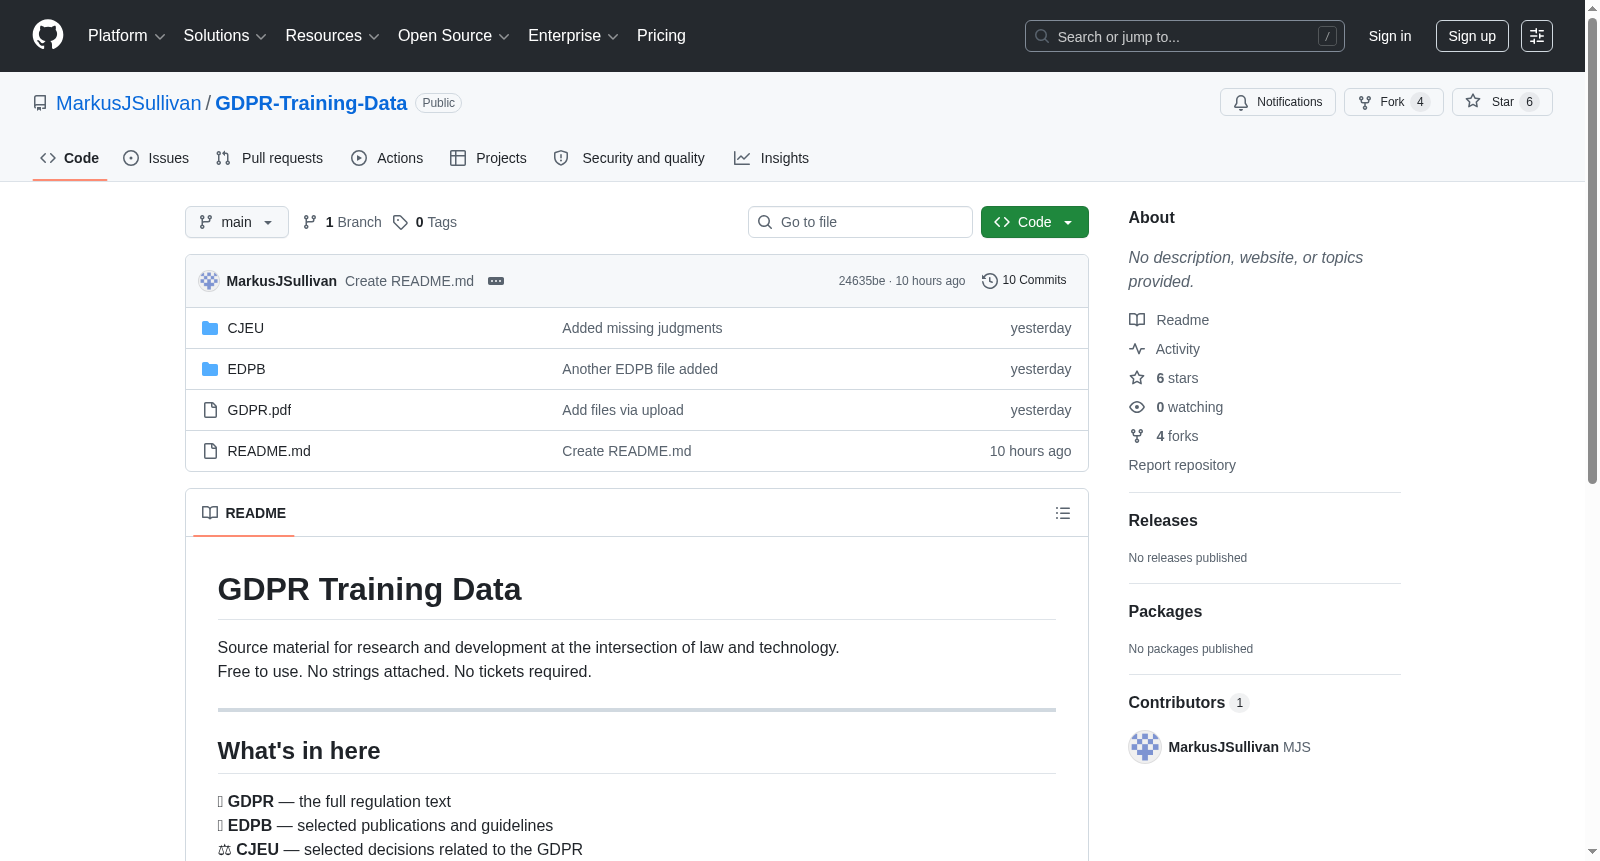1600x861 pixels.
Task: Expand the Solutions menu
Action: [225, 36]
